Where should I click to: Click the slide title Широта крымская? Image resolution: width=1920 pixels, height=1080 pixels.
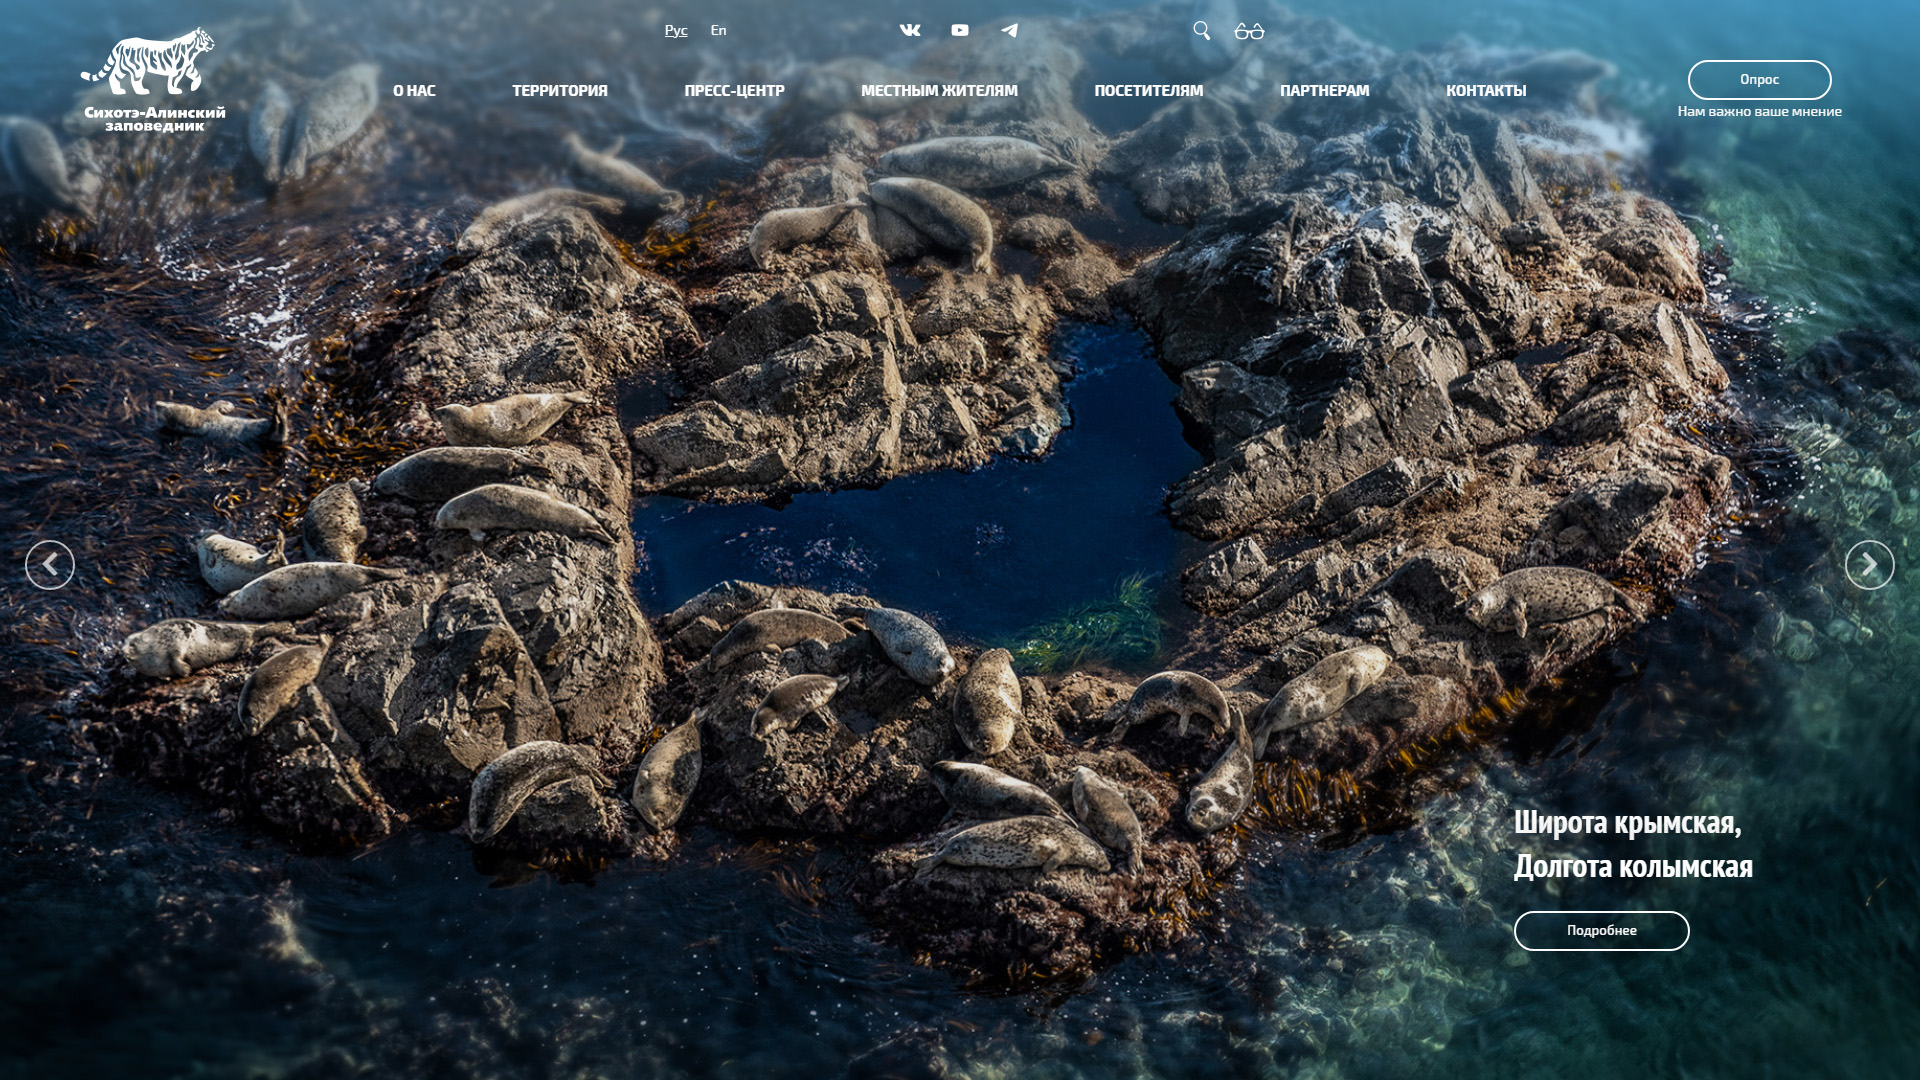click(1627, 823)
